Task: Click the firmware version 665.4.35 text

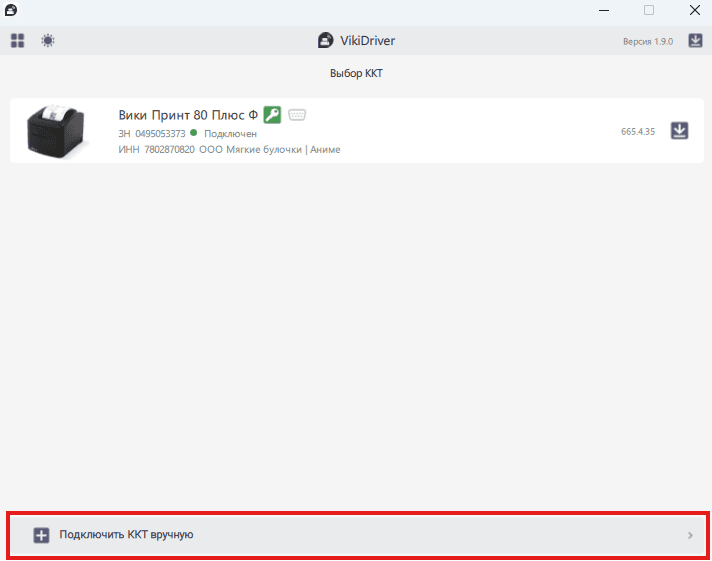Action: coord(638,131)
